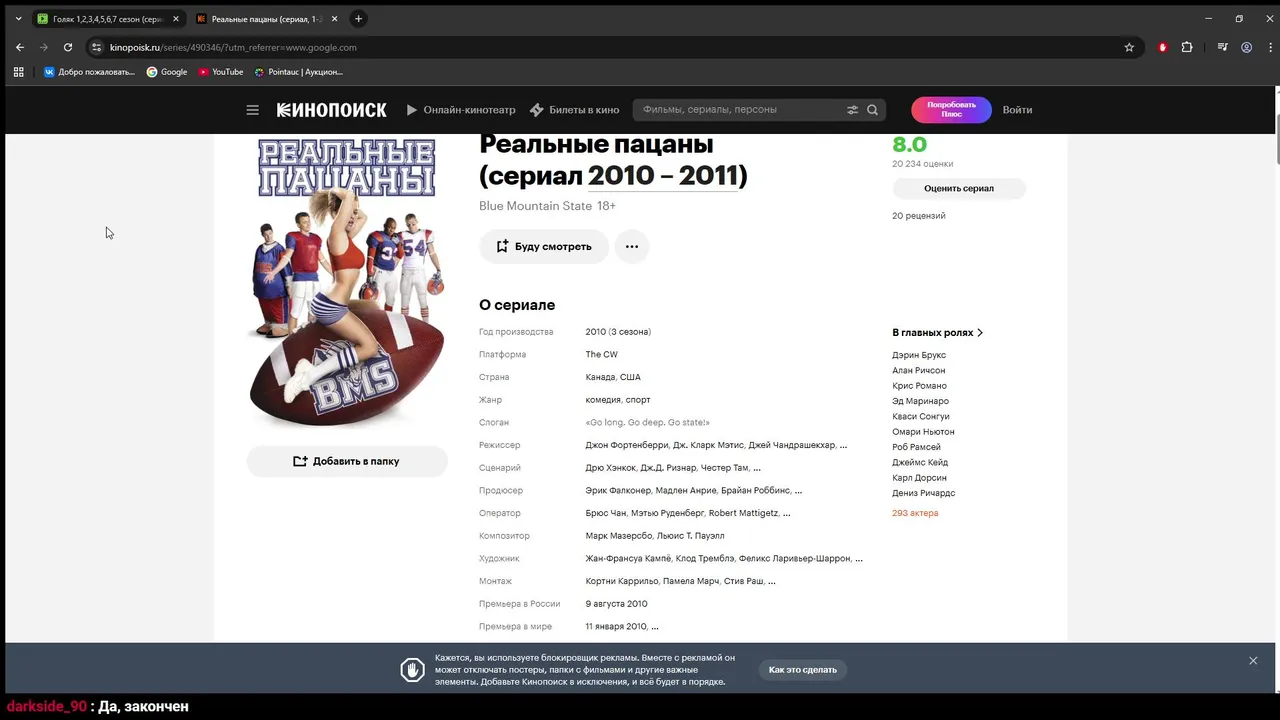Open Билеты в кино section
1280x720 pixels.
pos(574,110)
